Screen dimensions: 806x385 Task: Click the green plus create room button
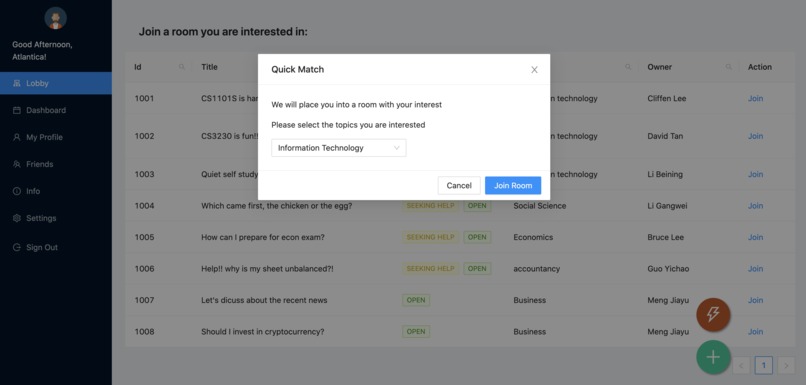coord(713,357)
